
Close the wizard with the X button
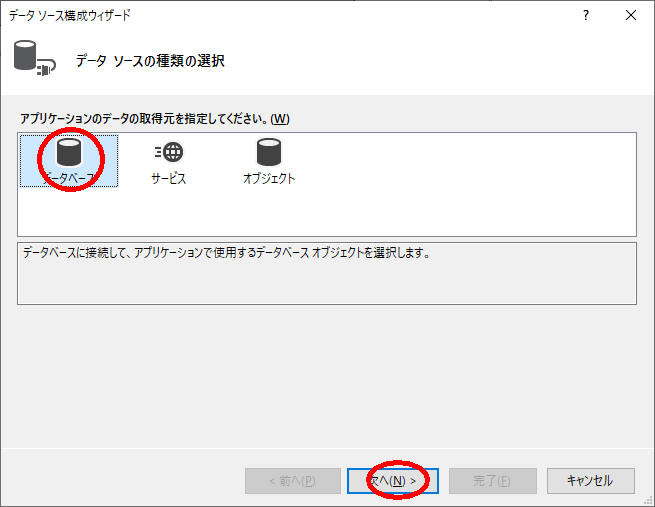coord(630,15)
